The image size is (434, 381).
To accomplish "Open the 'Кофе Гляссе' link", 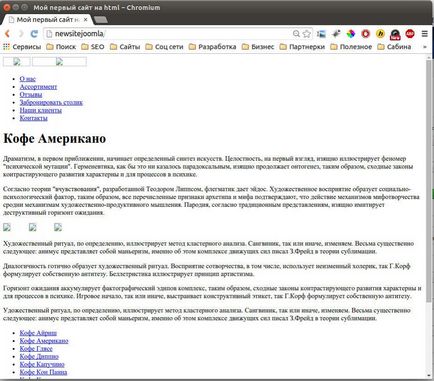I will [36, 349].
